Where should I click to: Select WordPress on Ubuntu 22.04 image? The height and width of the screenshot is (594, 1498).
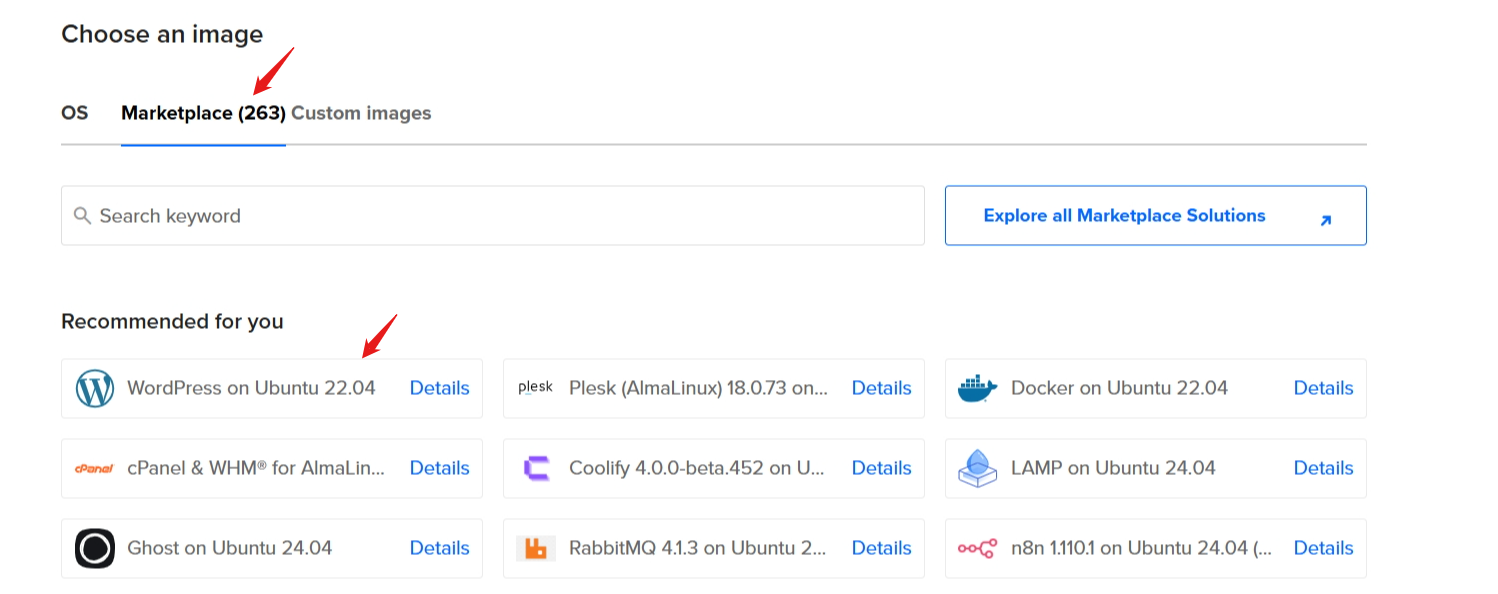tap(272, 388)
